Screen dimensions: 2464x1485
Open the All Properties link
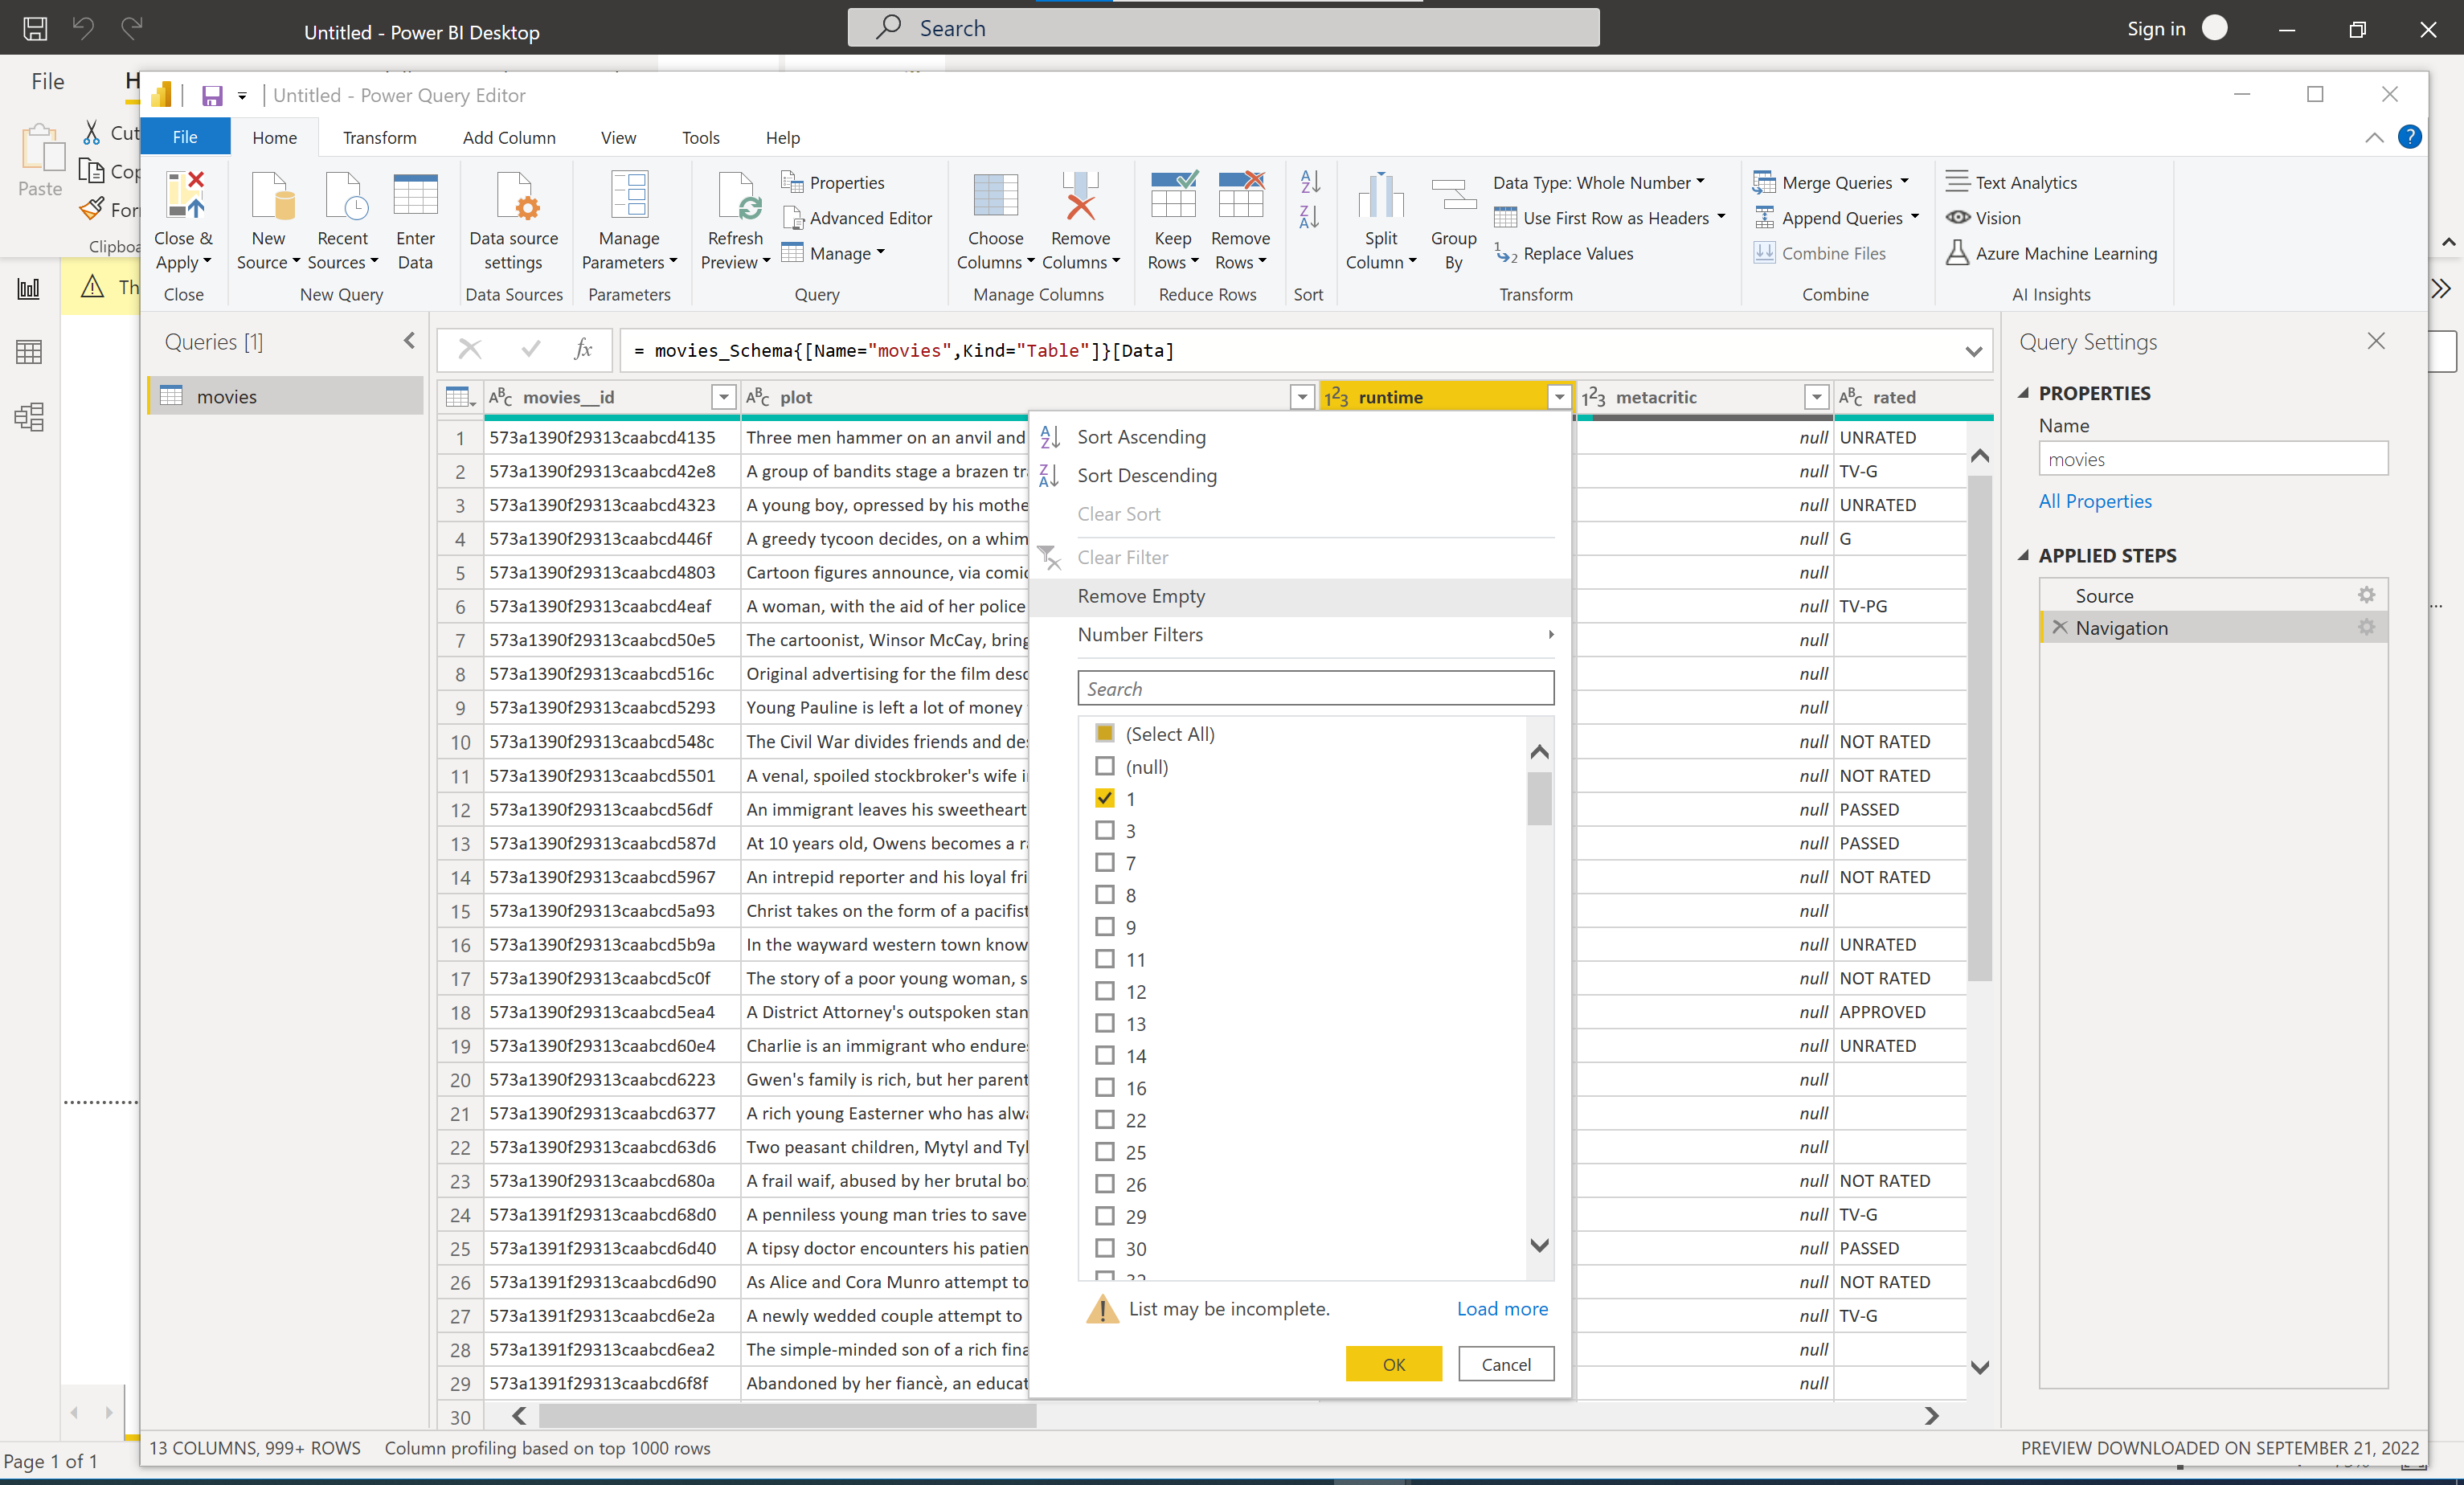(2095, 501)
